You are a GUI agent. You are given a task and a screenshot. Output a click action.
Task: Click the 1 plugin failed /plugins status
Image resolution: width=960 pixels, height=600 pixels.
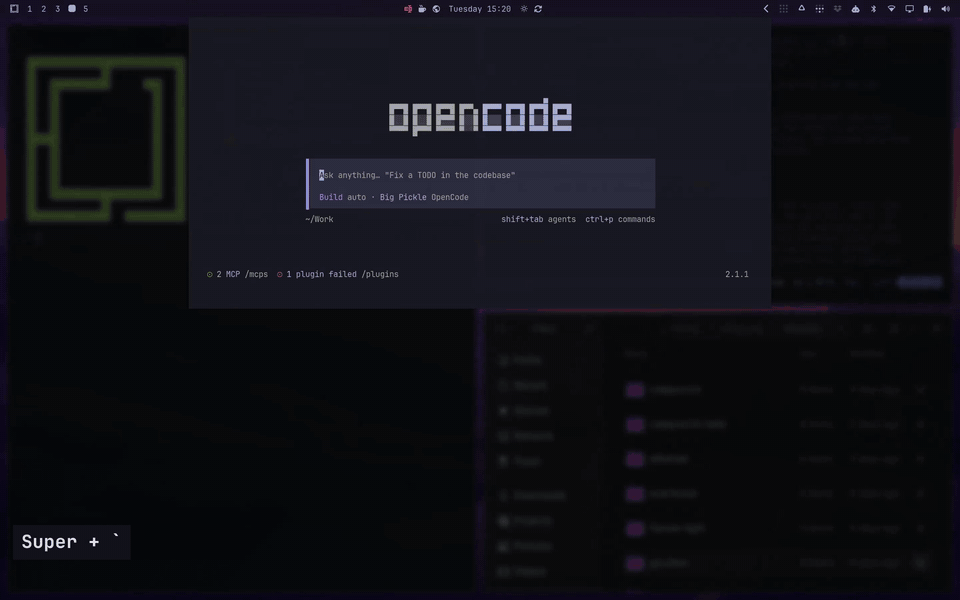(337, 274)
